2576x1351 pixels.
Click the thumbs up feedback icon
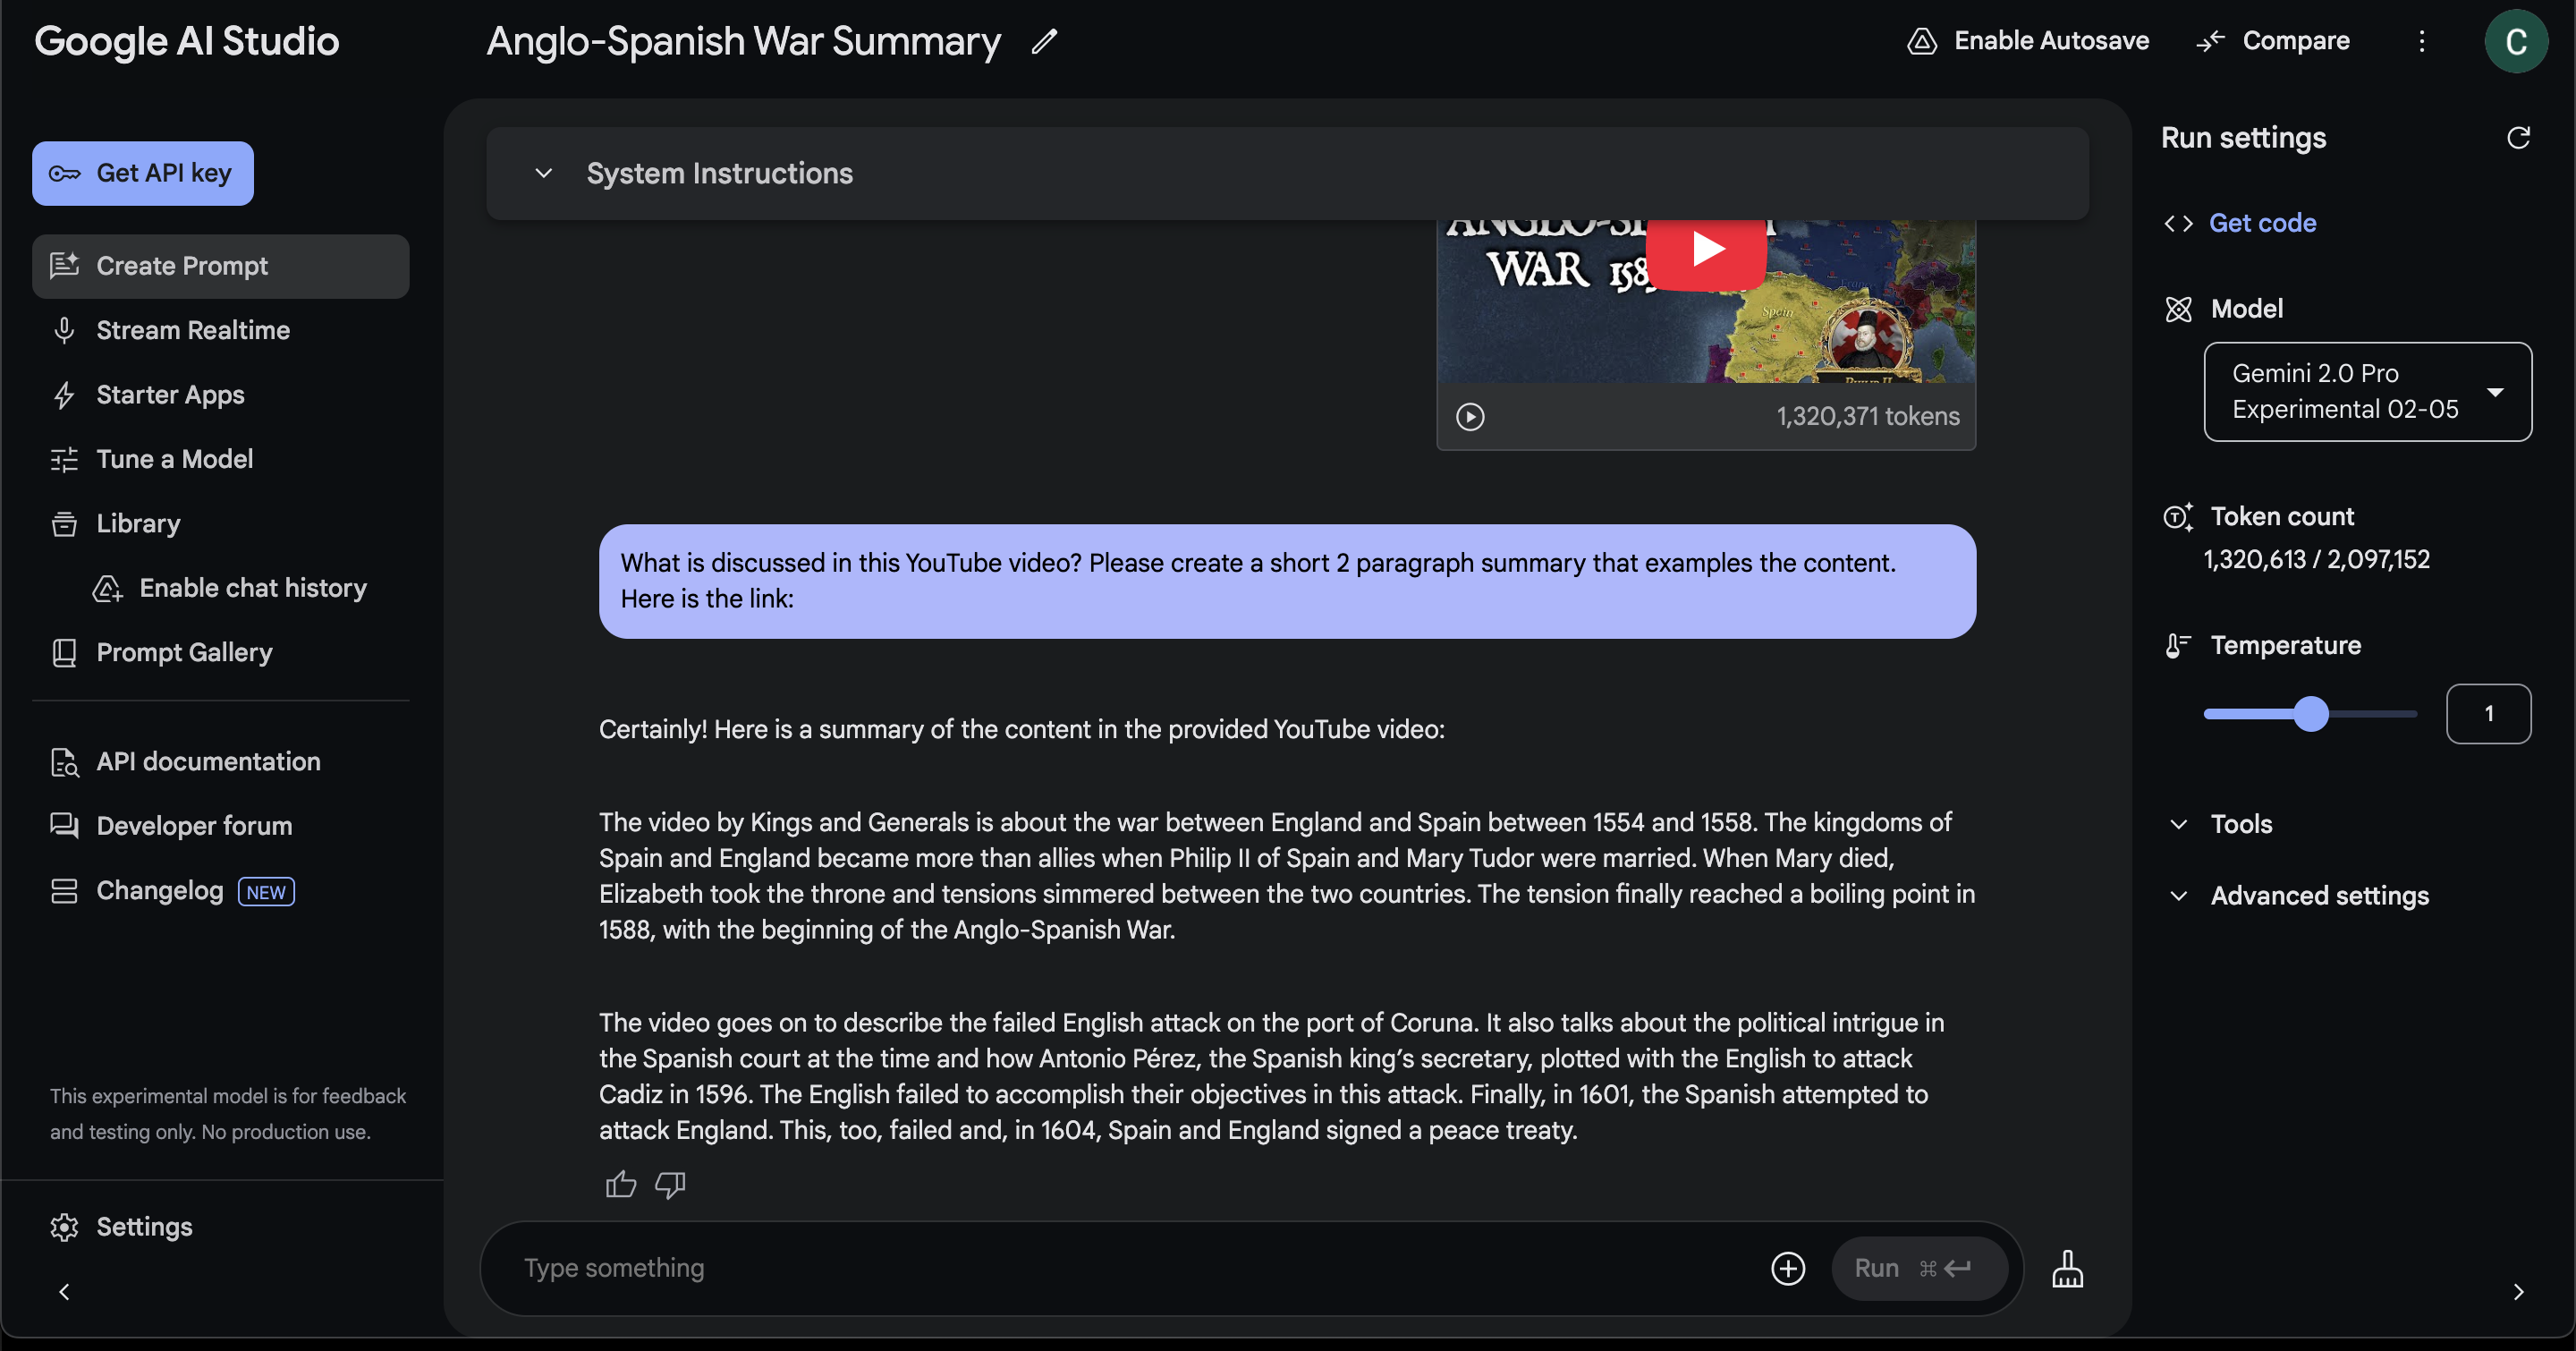click(x=621, y=1185)
